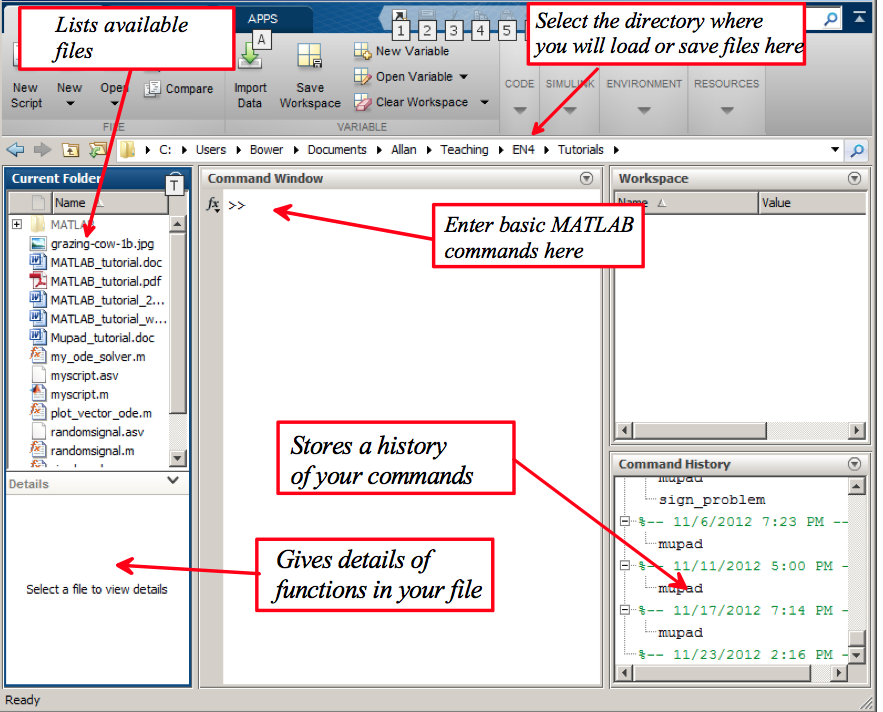Click the Workspace scrollbar left arrow

click(623, 431)
